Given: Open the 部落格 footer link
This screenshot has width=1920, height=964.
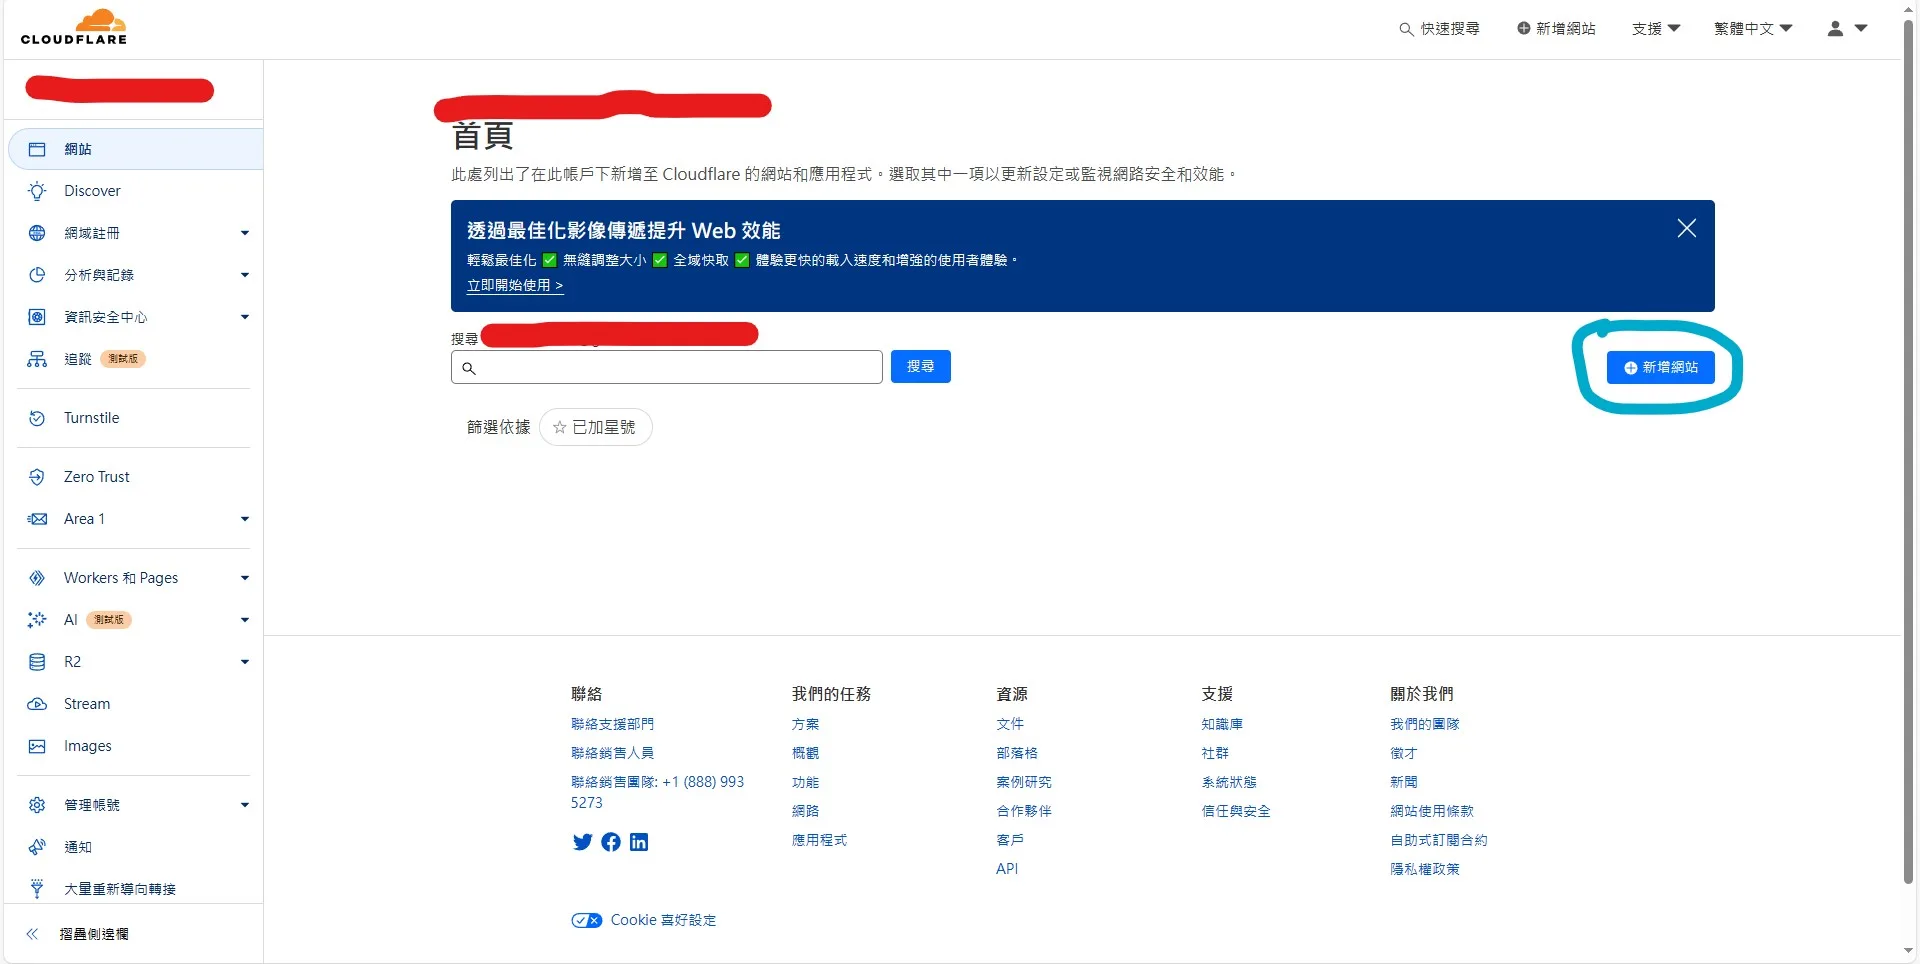Looking at the screenshot, I should (x=1017, y=753).
